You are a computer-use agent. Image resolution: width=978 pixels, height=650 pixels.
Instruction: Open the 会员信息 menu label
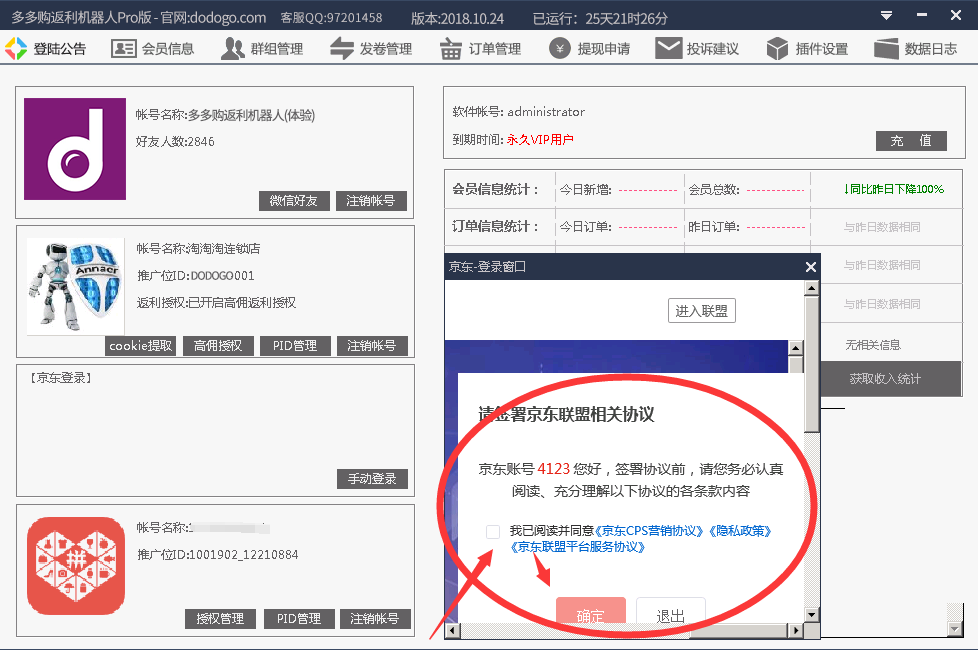click(x=168, y=49)
